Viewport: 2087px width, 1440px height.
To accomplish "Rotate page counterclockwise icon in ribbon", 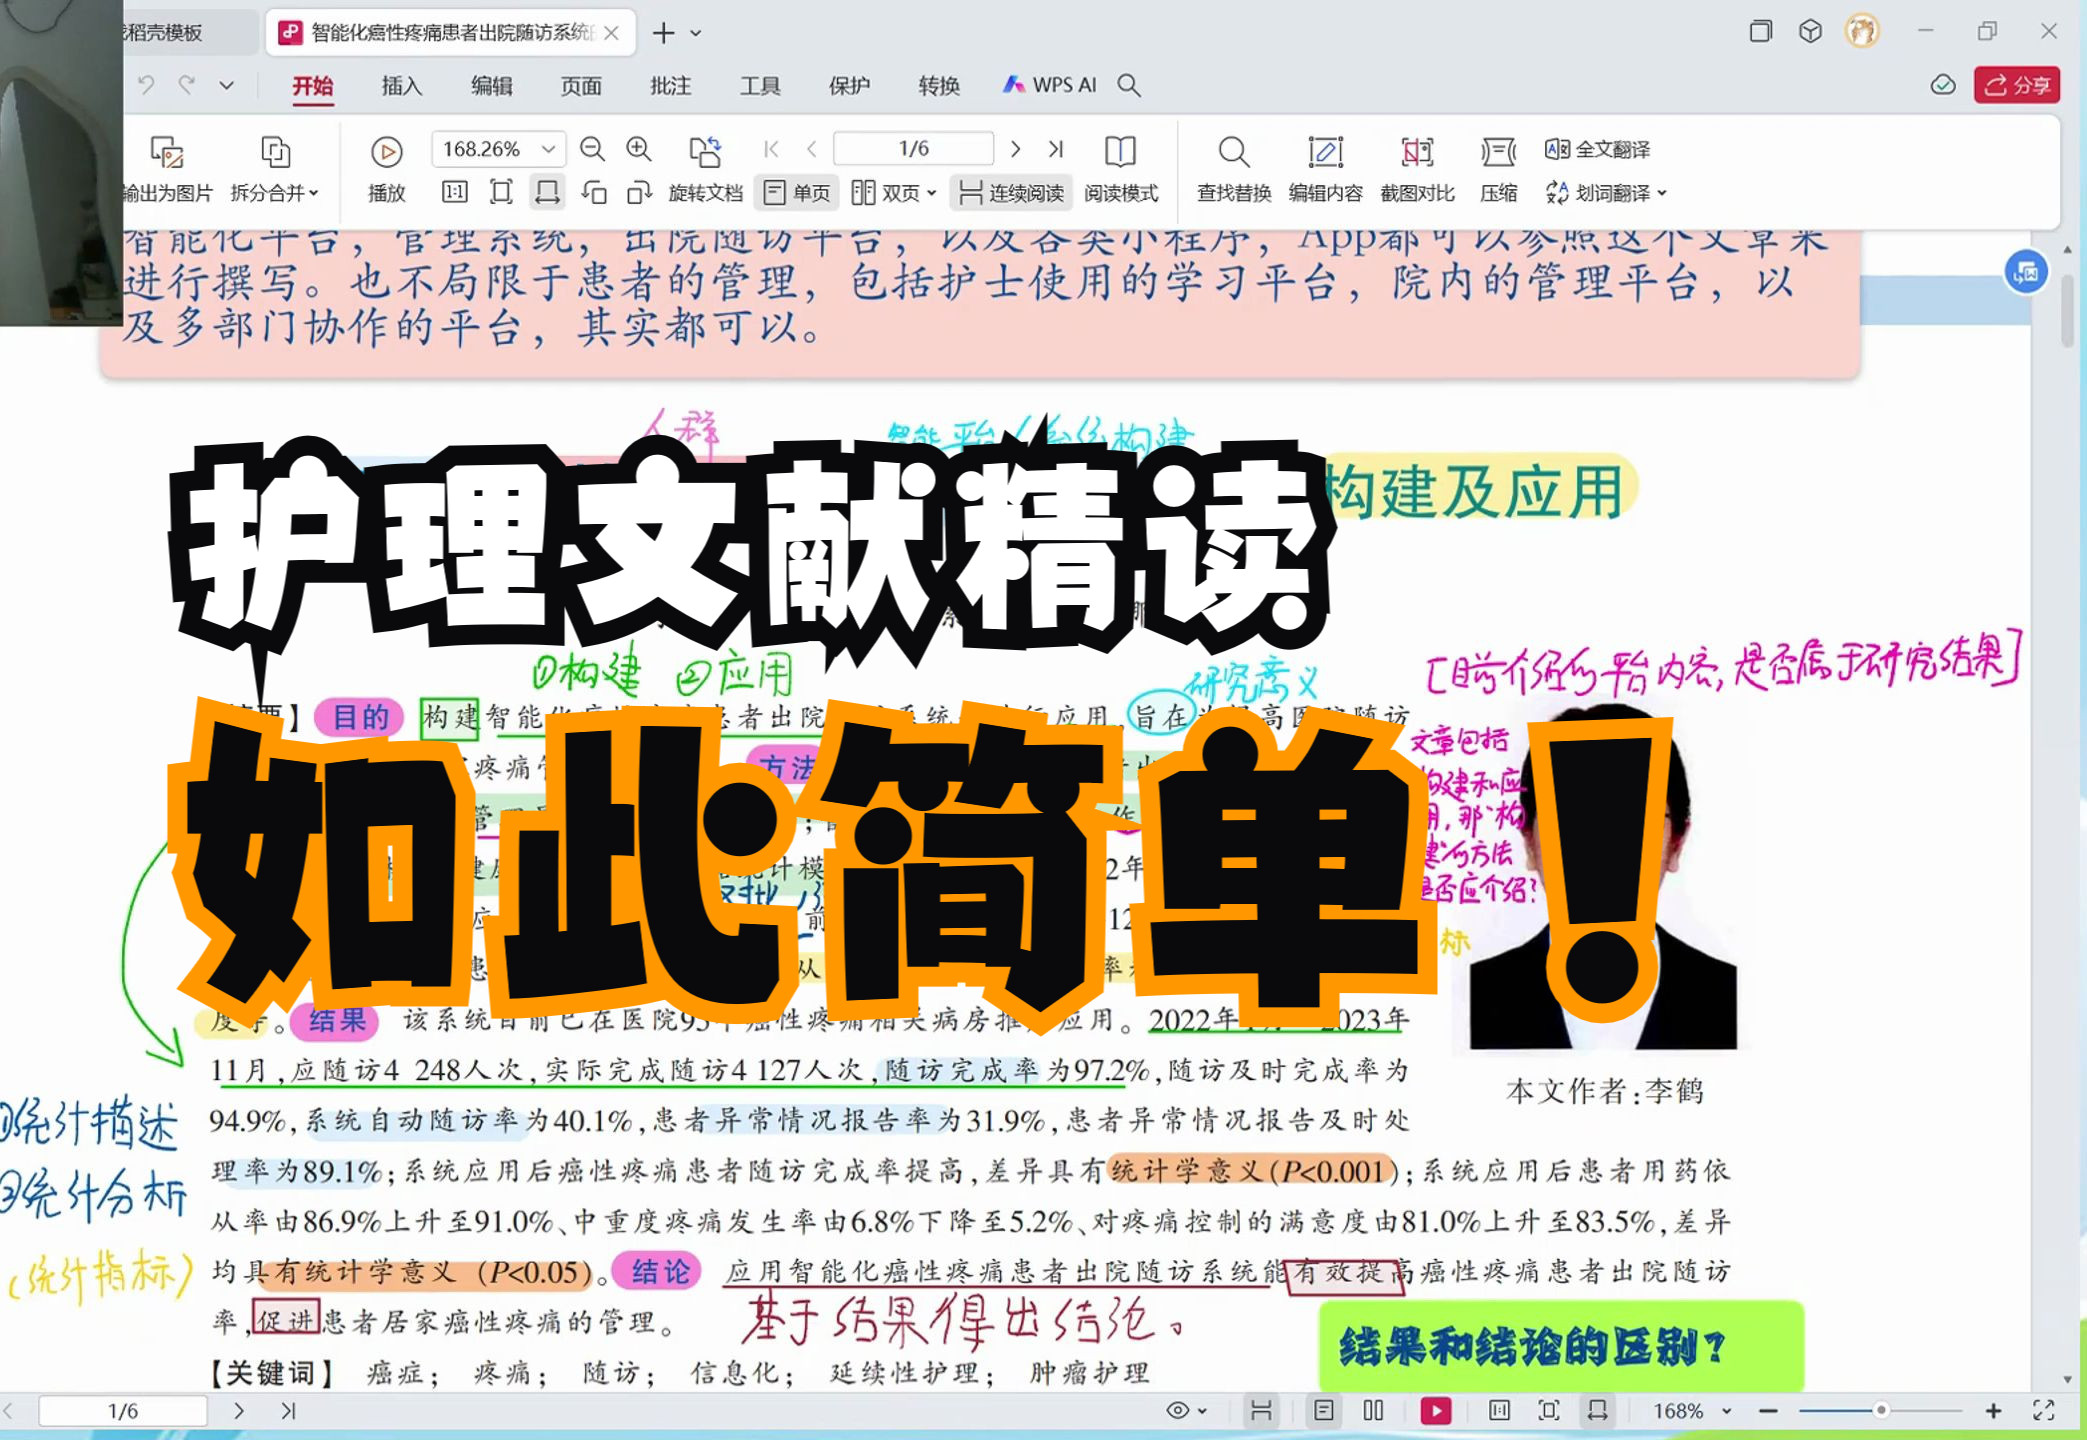I will pyautogui.click(x=594, y=192).
